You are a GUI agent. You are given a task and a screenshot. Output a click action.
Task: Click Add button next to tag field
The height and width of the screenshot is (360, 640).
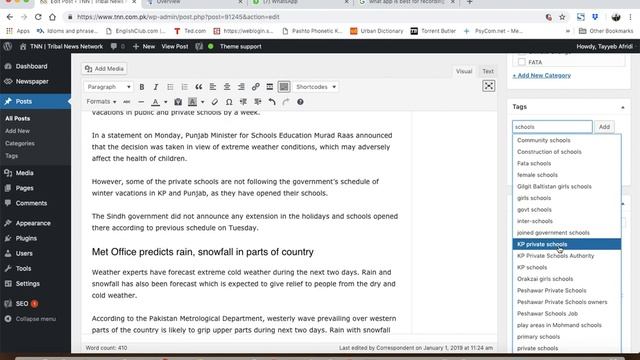tap(604, 127)
